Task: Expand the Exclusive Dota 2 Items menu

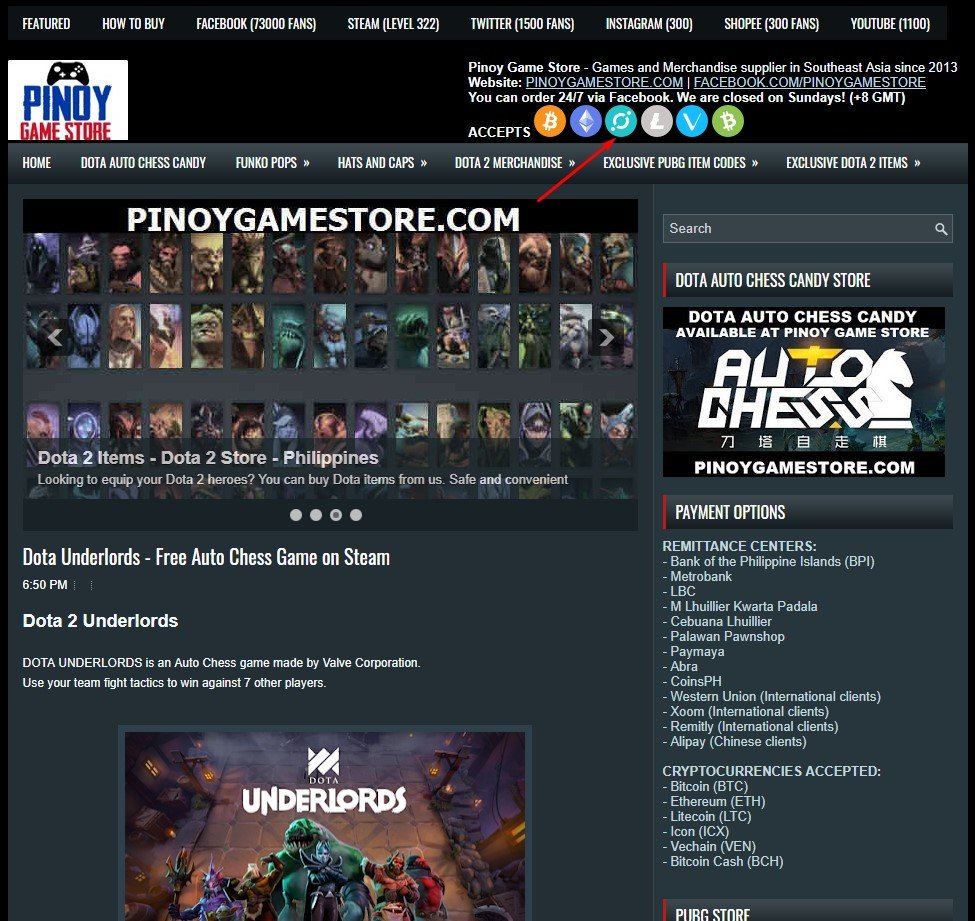Action: pos(853,163)
